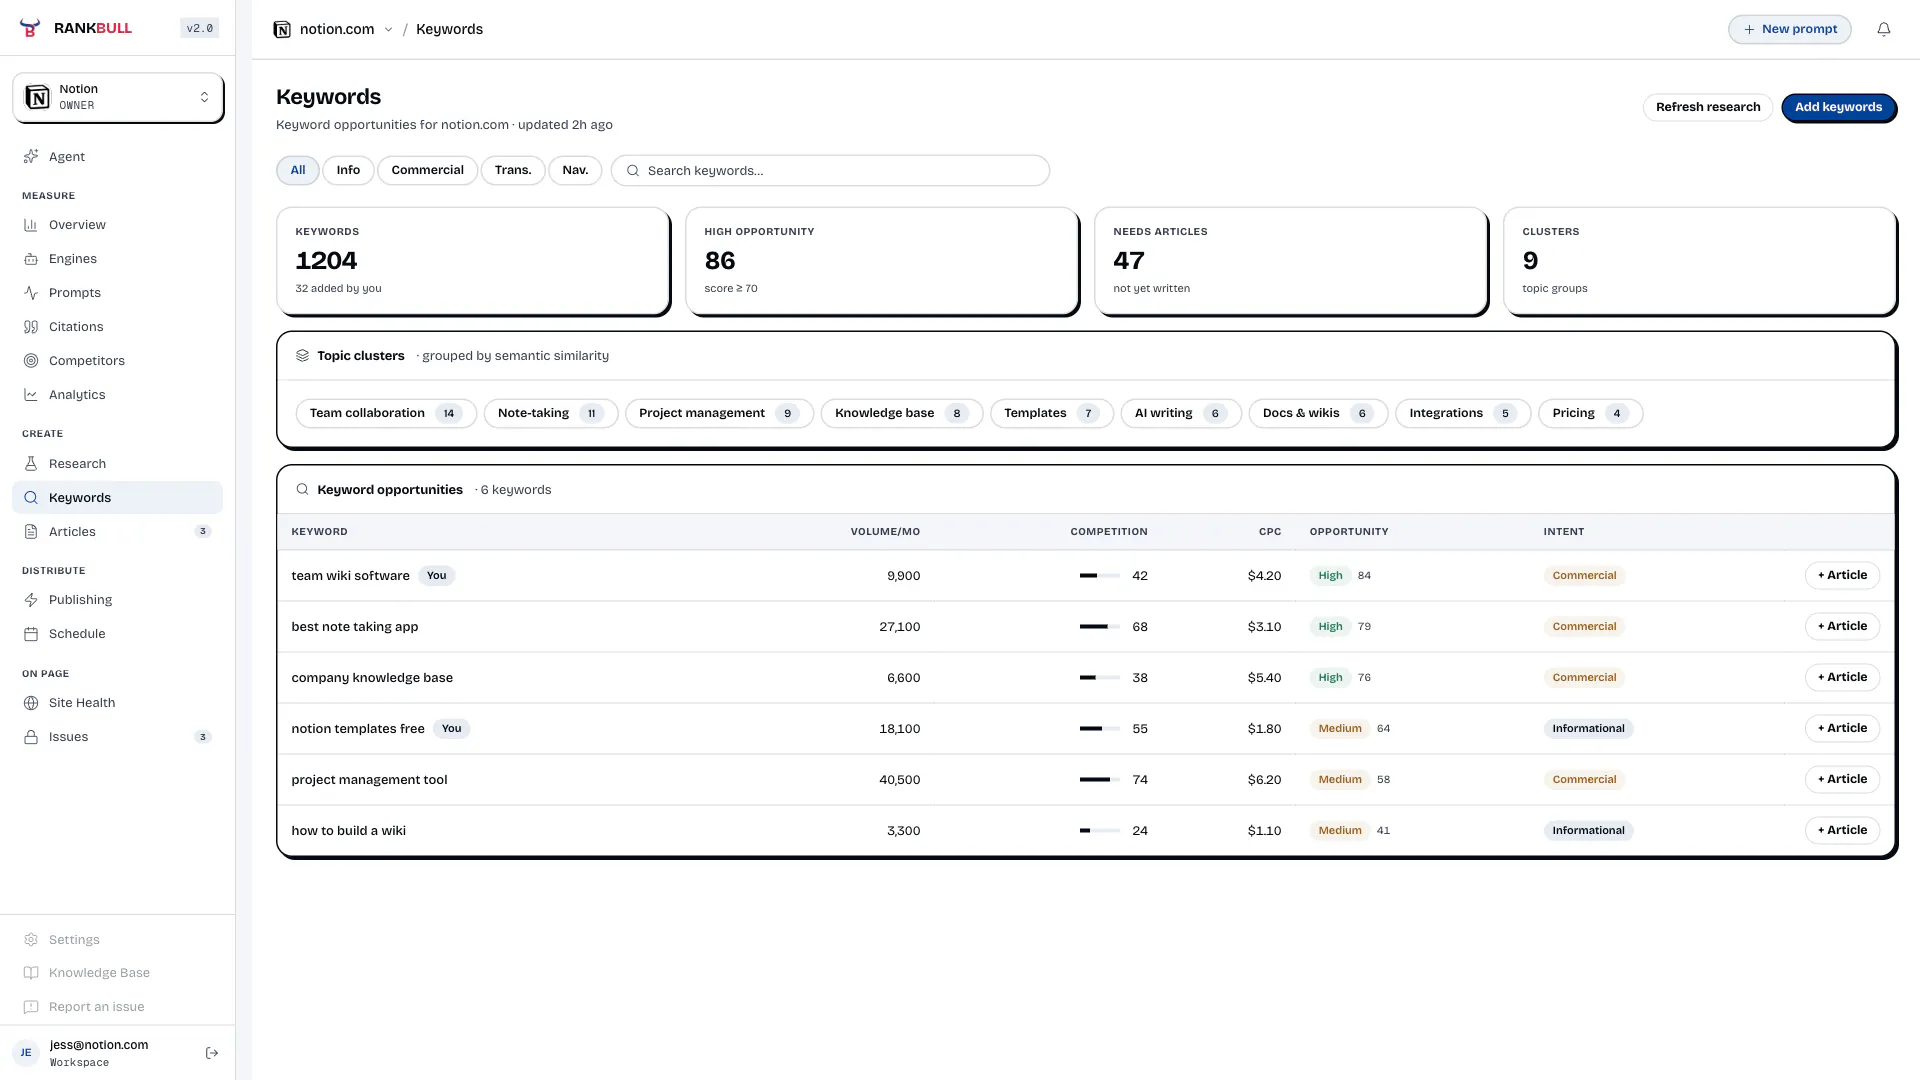1920x1080 pixels.
Task: Click the Site Health globe icon
Action: 31,703
